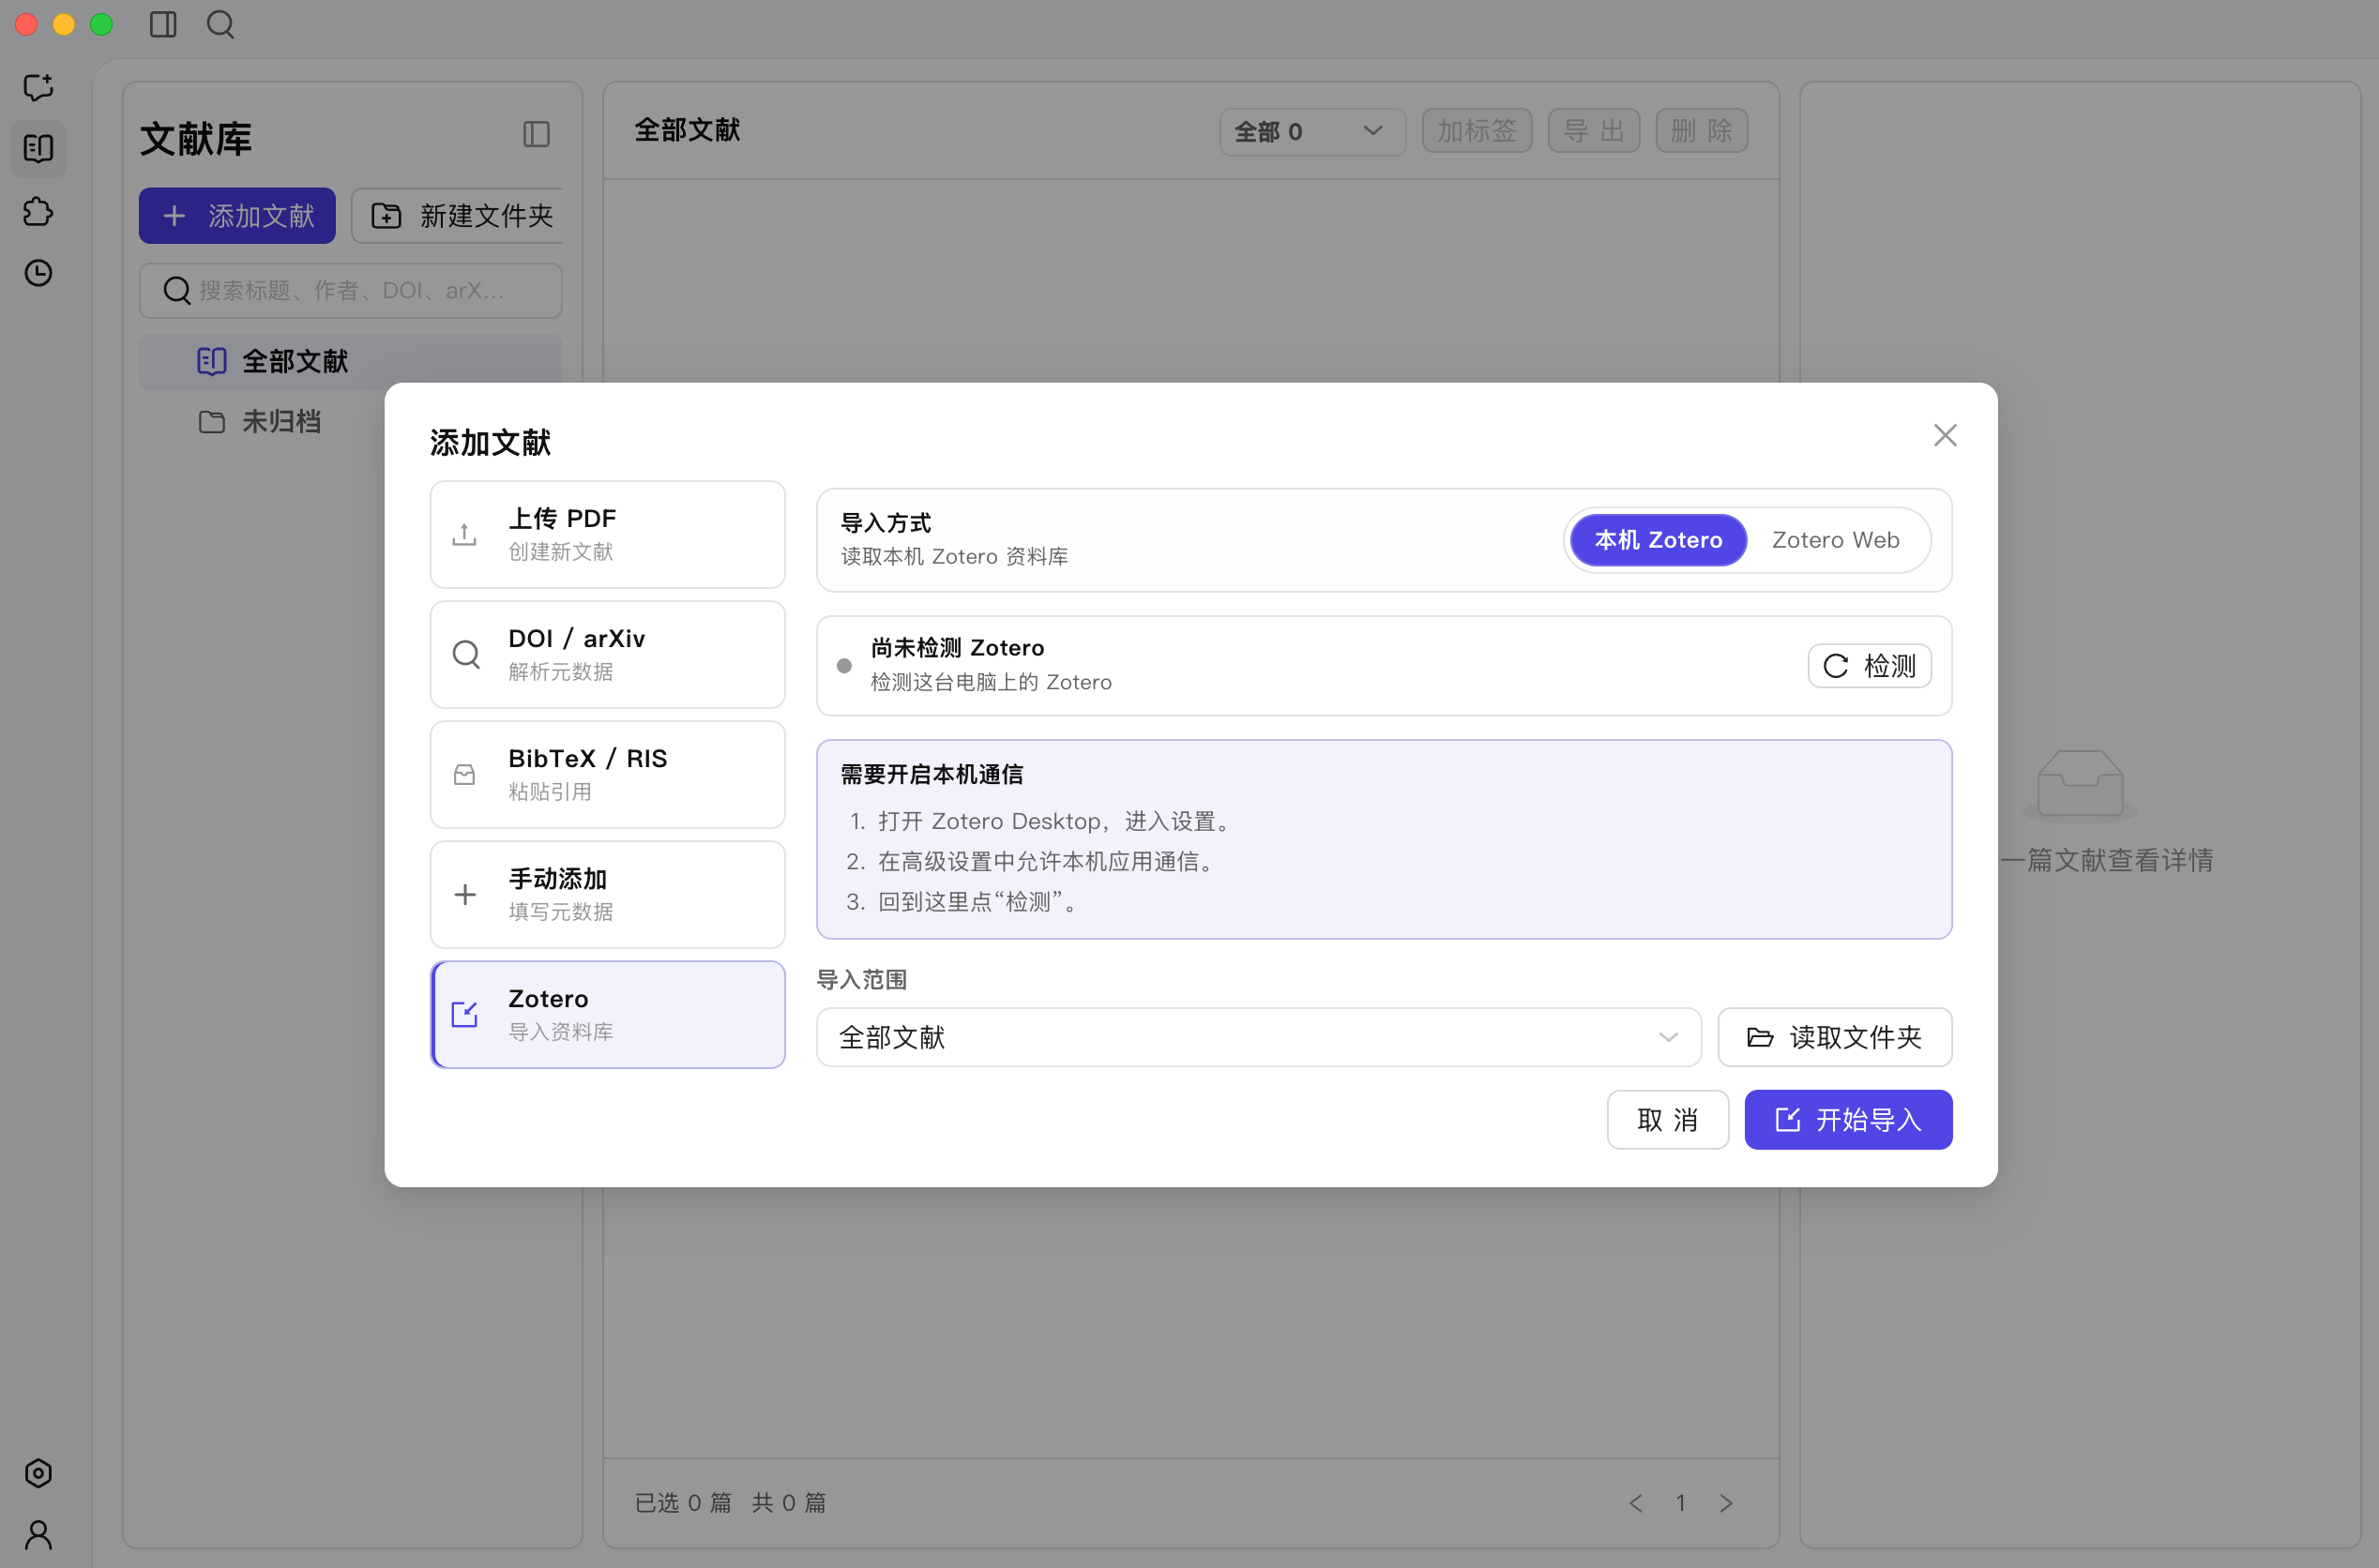Collapse the 文献库 panel icon
This screenshot has height=1568, width=2379.
[x=536, y=134]
